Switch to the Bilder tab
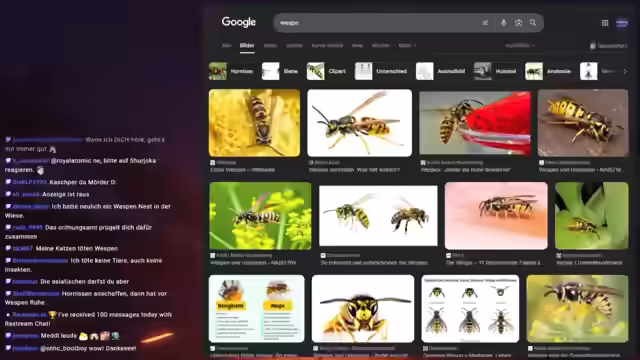640x360 pixels. (x=247, y=46)
